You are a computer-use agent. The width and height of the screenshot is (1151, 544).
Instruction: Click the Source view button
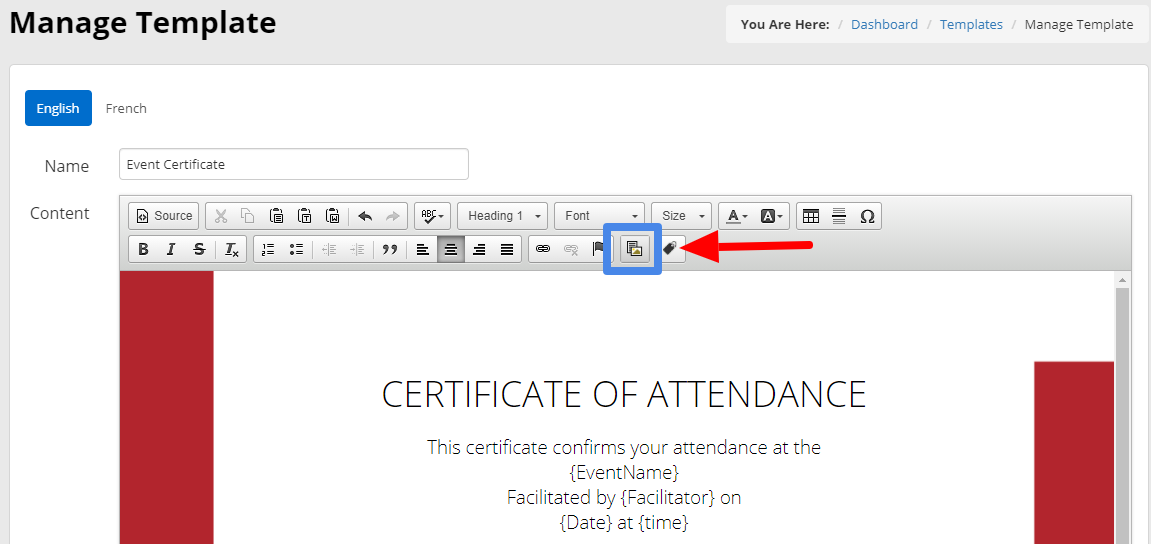coord(164,216)
